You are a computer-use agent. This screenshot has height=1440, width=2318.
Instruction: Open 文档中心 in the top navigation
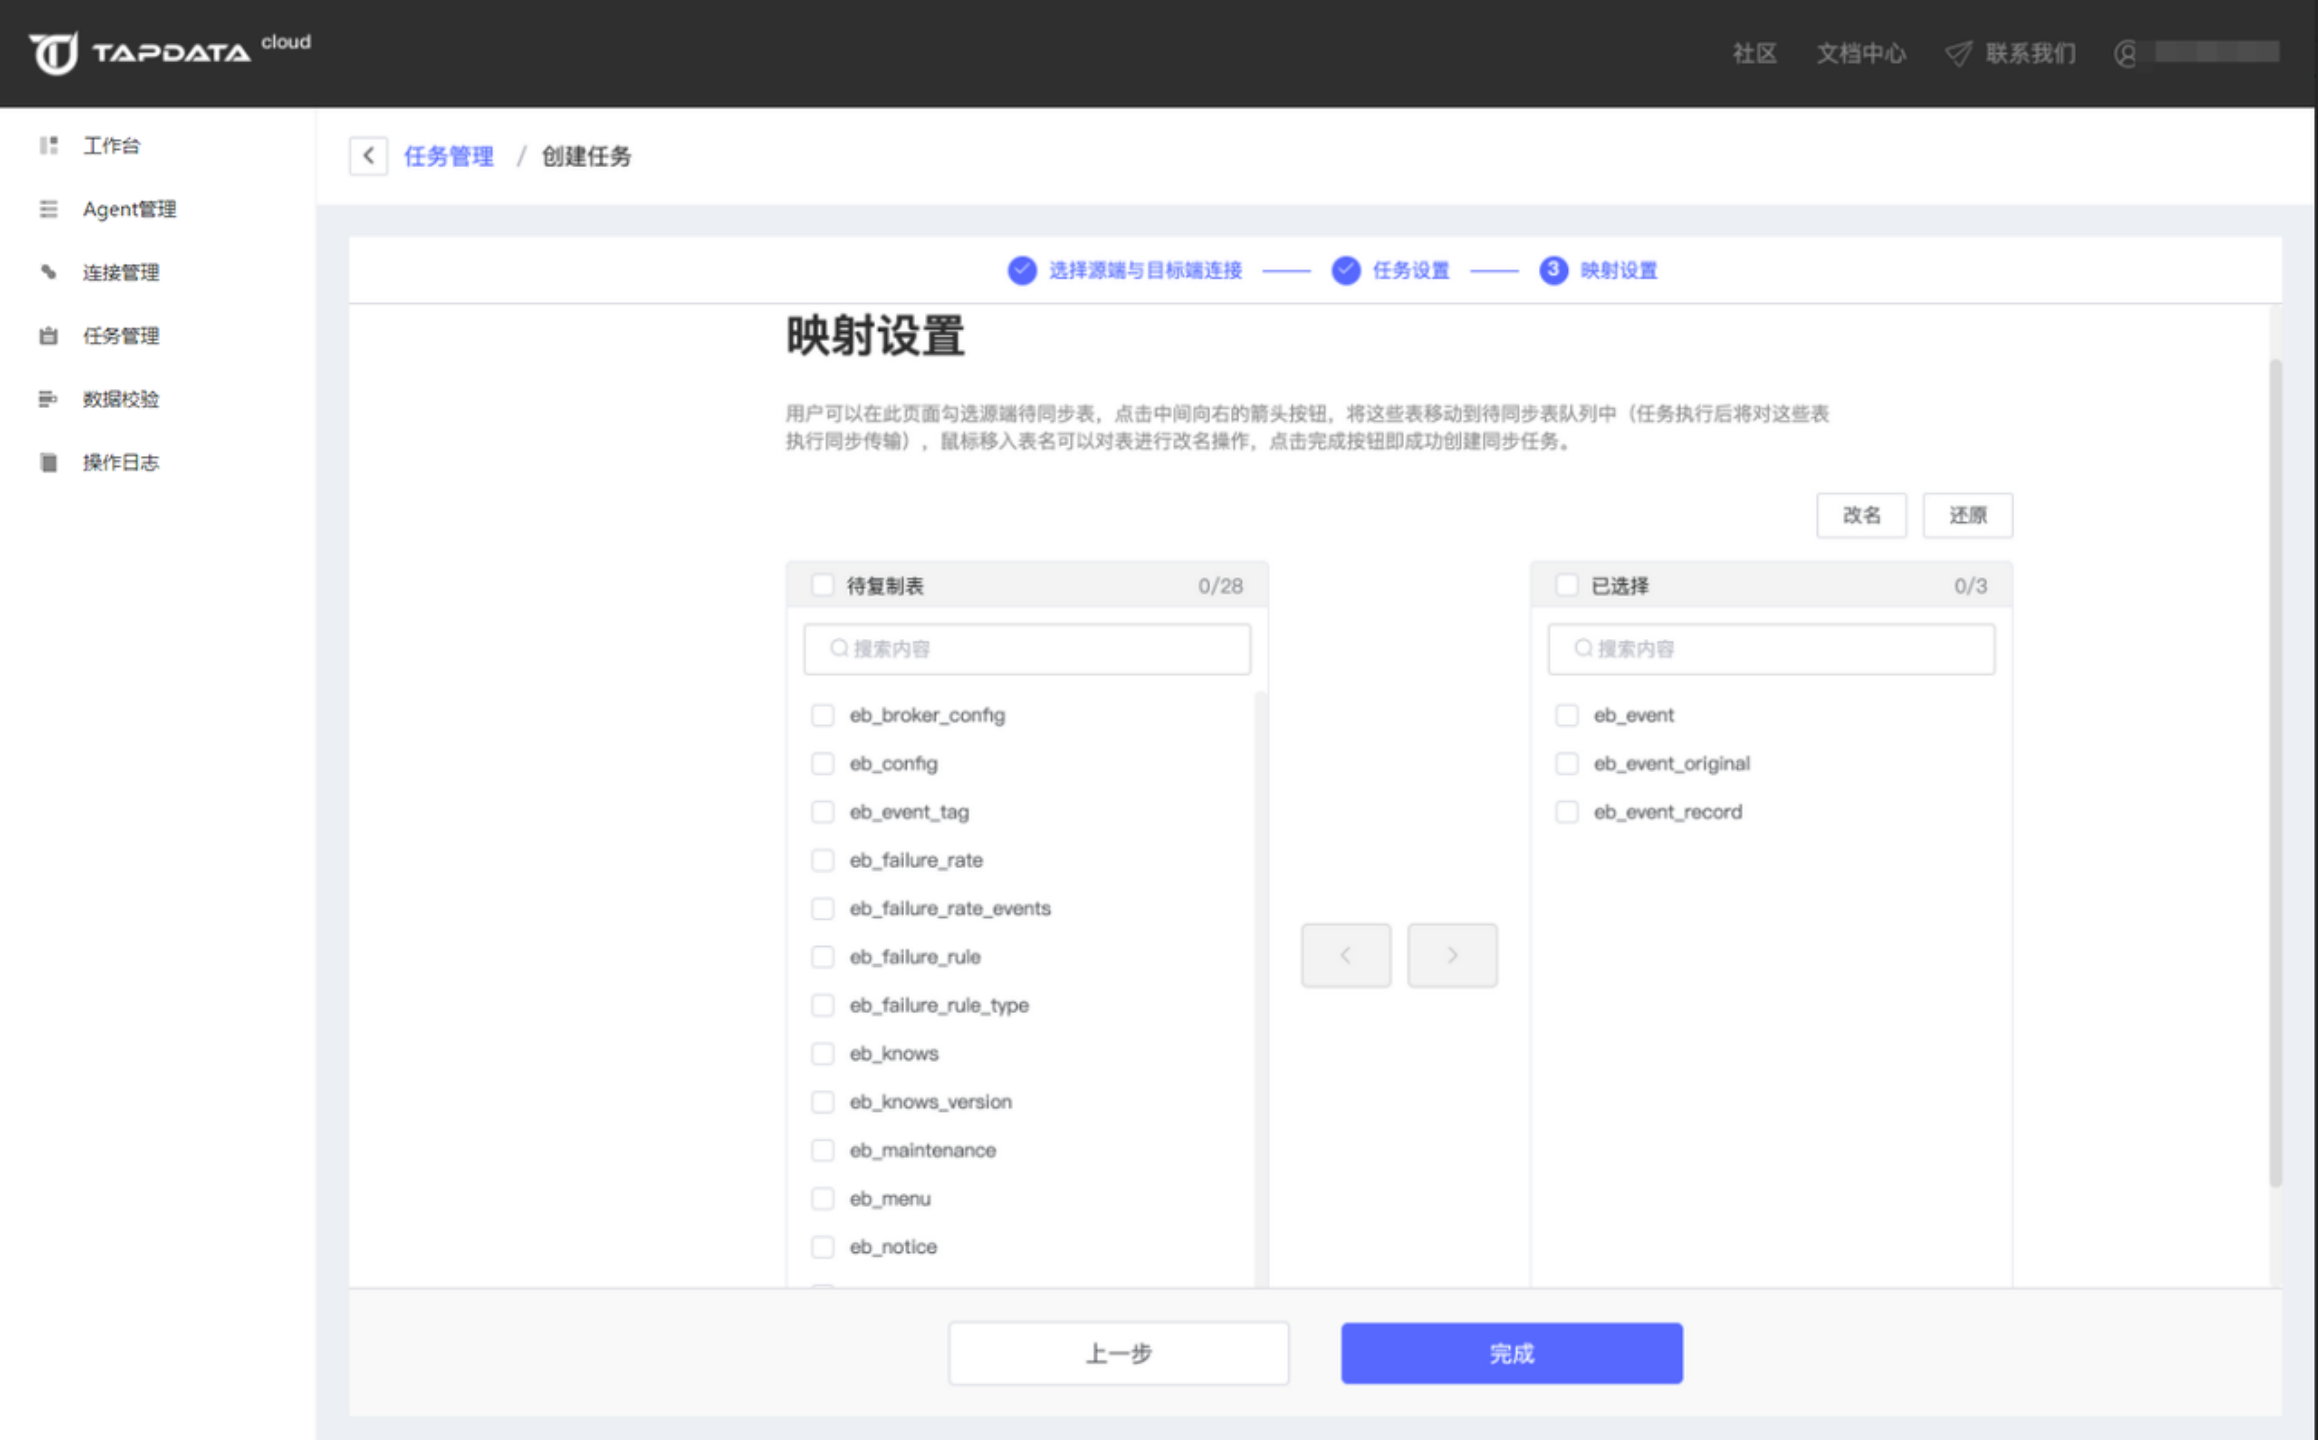(1860, 53)
